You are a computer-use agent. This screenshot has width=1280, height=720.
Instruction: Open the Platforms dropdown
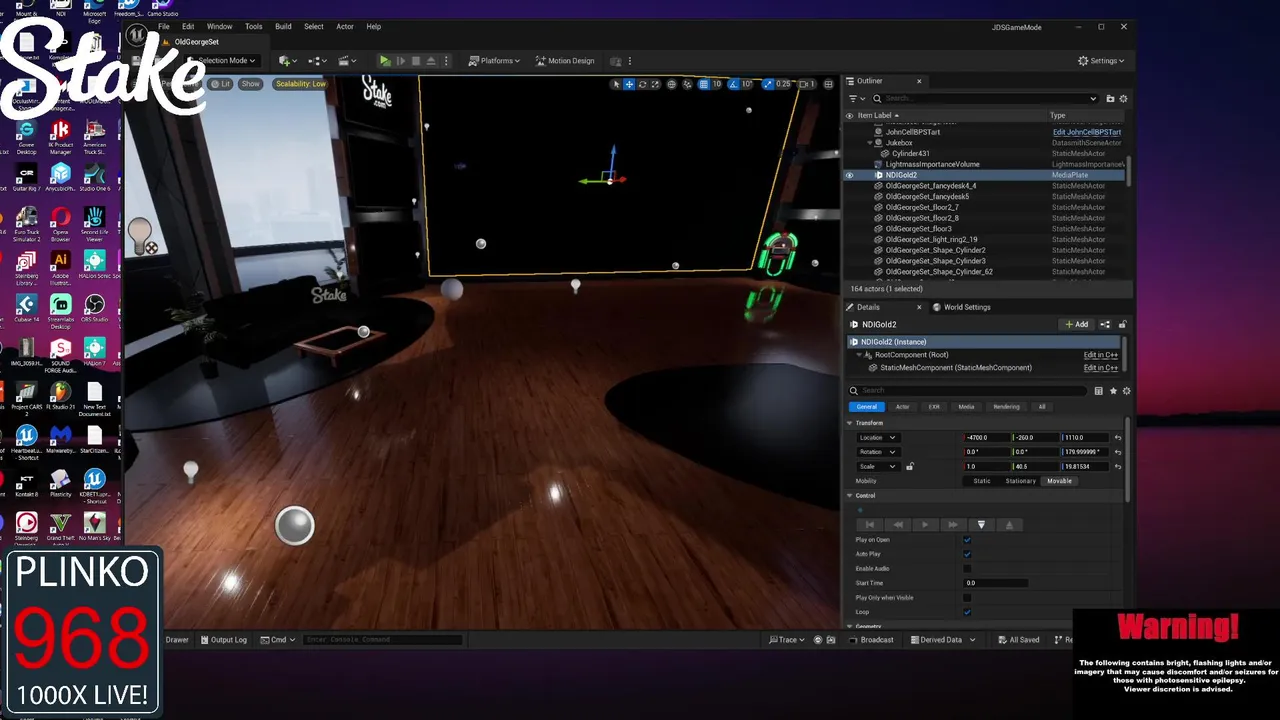[x=495, y=61]
